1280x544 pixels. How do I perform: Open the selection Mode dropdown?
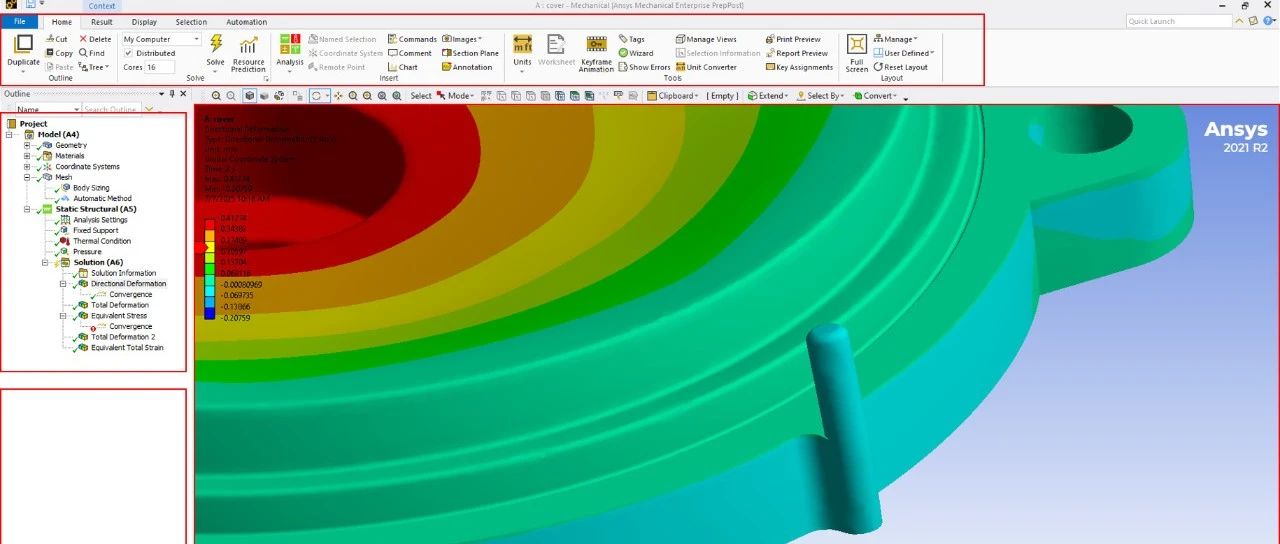455,96
